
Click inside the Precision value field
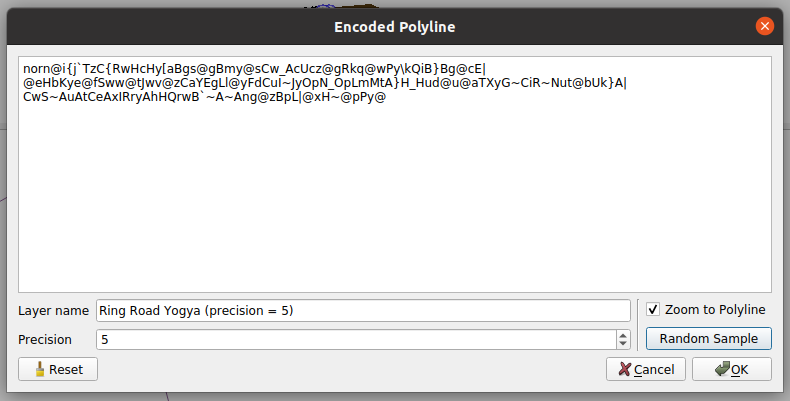tap(356, 340)
